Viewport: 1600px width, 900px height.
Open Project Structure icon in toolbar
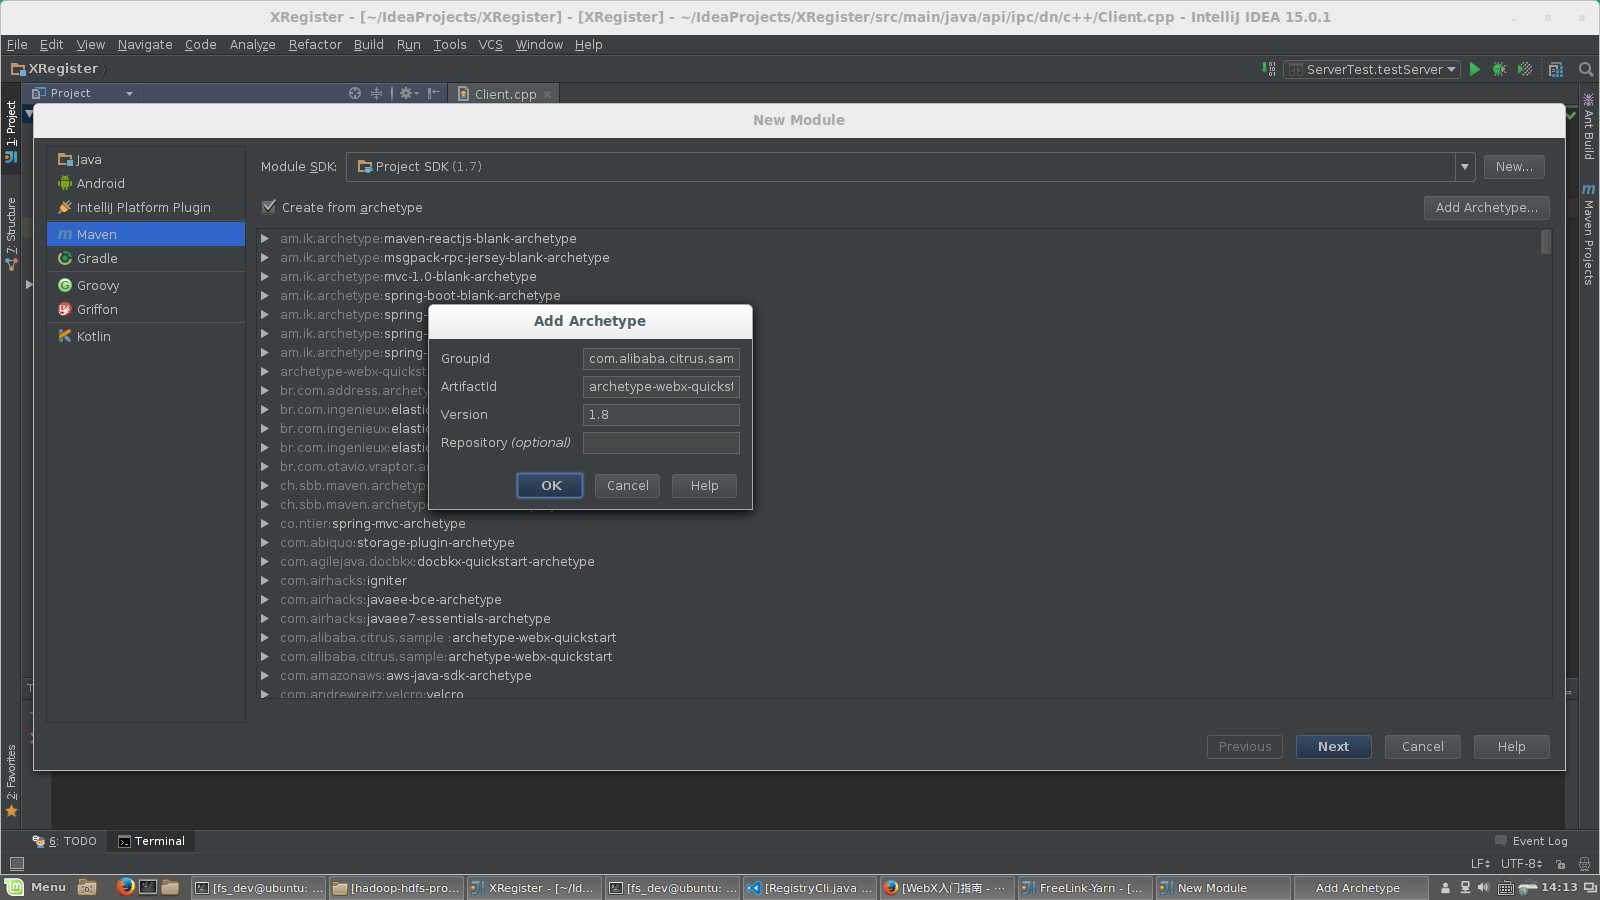[x=1555, y=69]
